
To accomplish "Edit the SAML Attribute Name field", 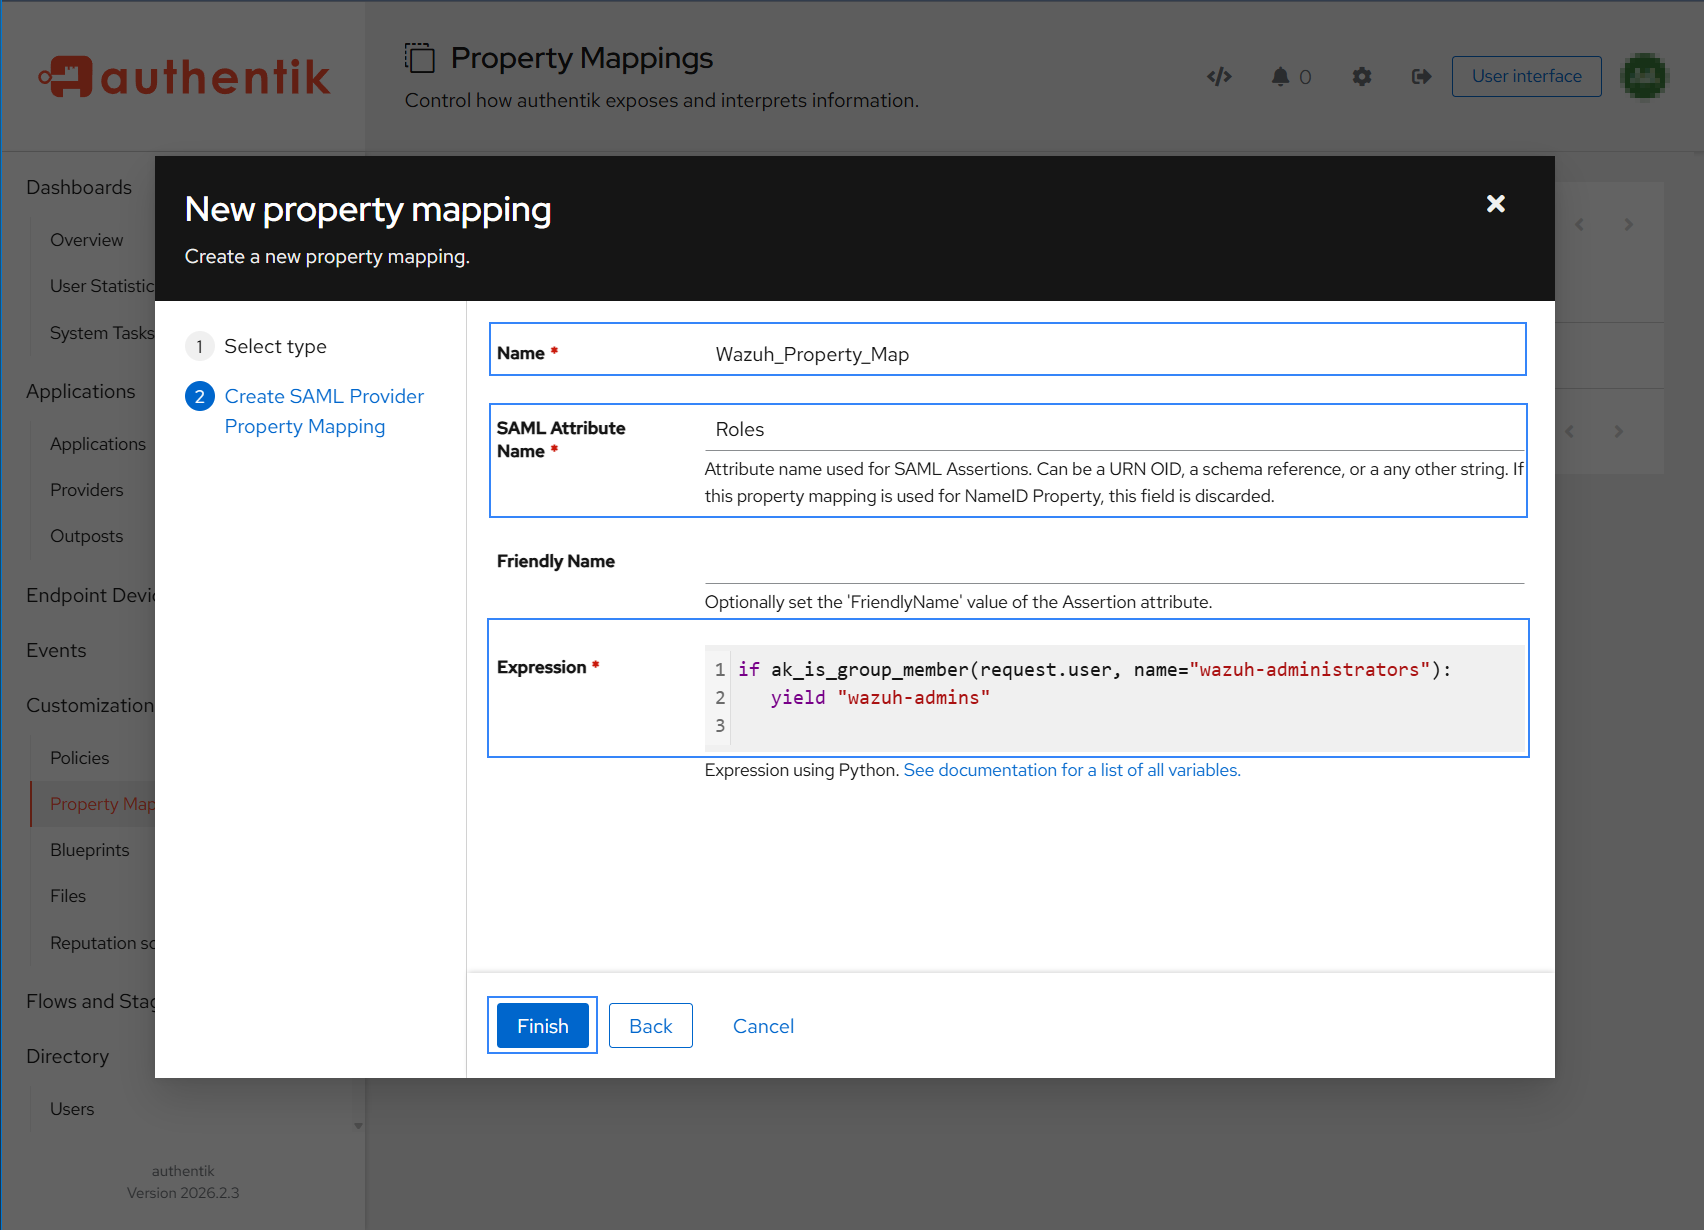I will (x=1114, y=429).
